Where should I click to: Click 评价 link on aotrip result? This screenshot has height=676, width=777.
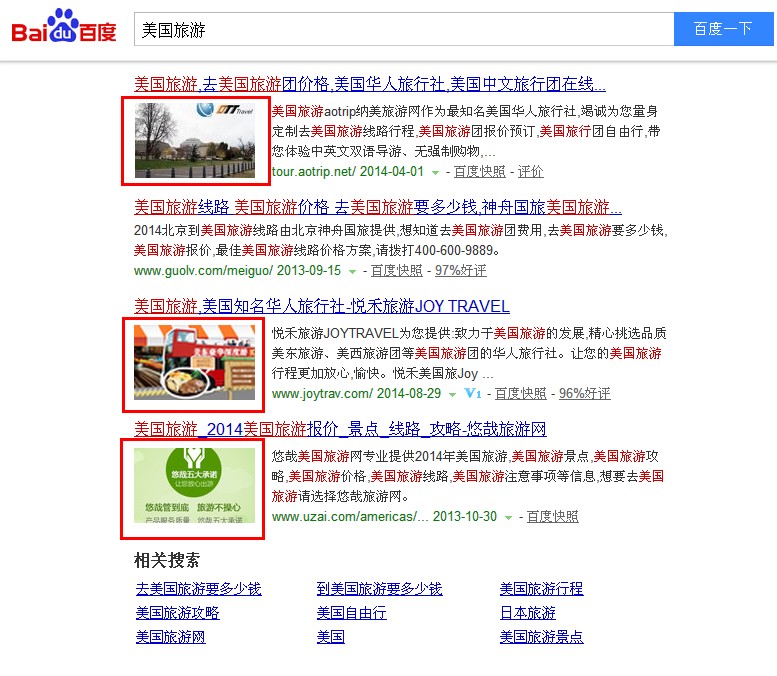coord(530,172)
